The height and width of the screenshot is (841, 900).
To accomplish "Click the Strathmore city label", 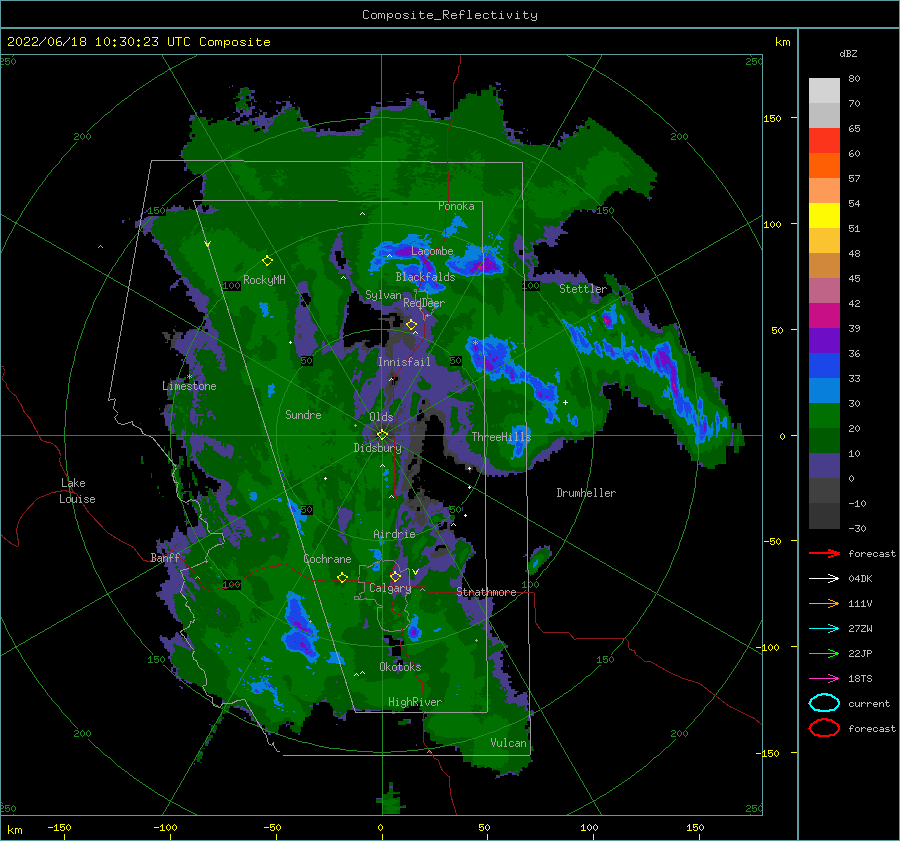I will (486, 592).
